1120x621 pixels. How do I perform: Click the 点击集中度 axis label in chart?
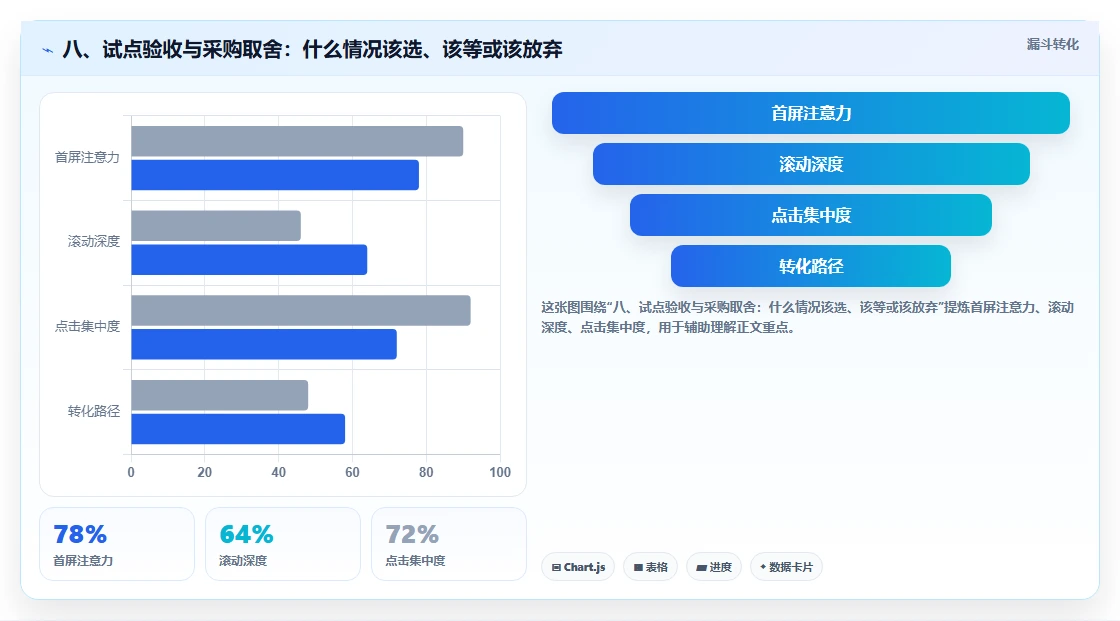87,327
